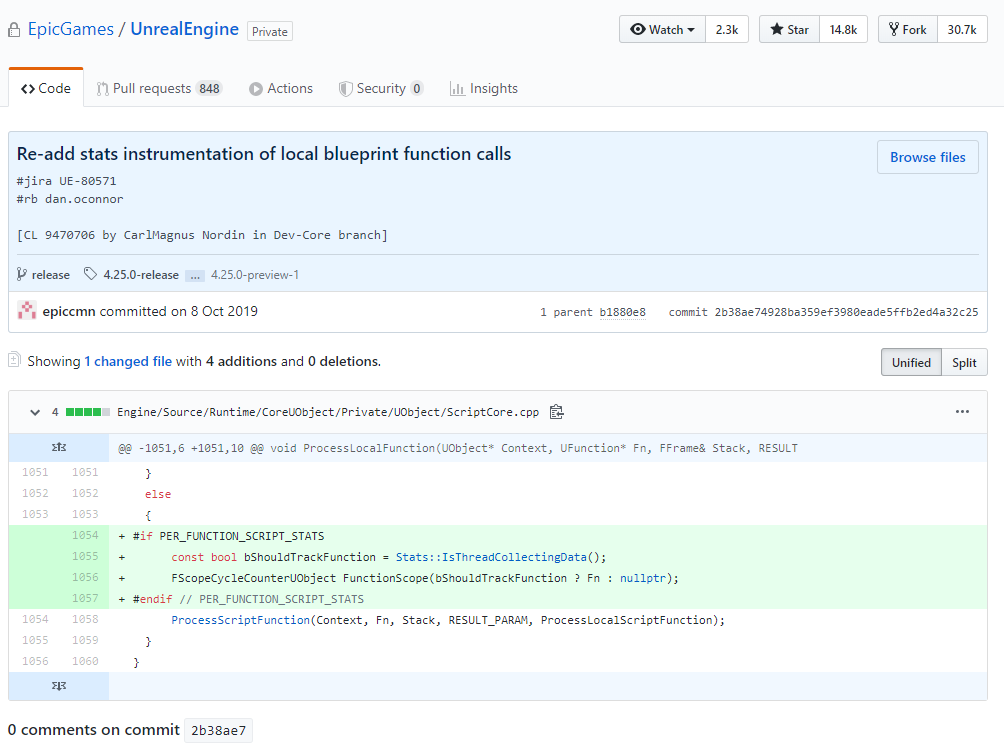Click the commit title Re-add stats instrumentation
This screenshot has height=751, width=1004.
264,154
